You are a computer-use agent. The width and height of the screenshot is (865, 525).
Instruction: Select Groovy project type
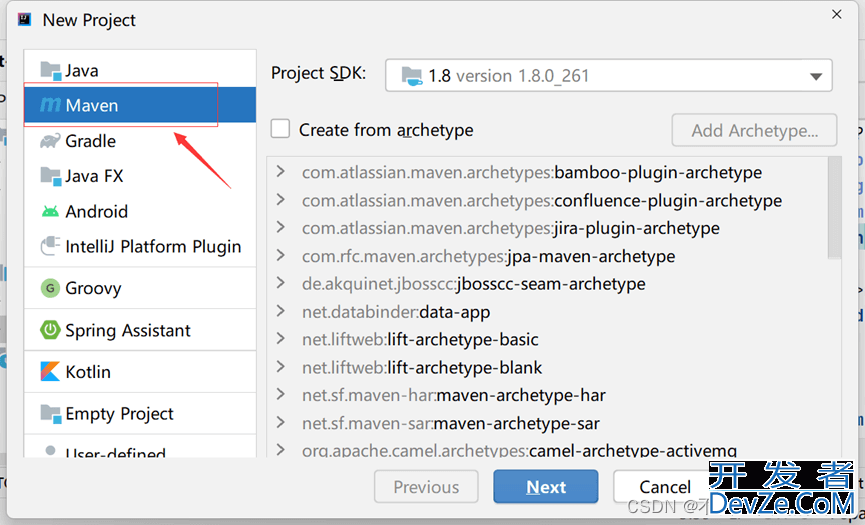tap(140, 288)
